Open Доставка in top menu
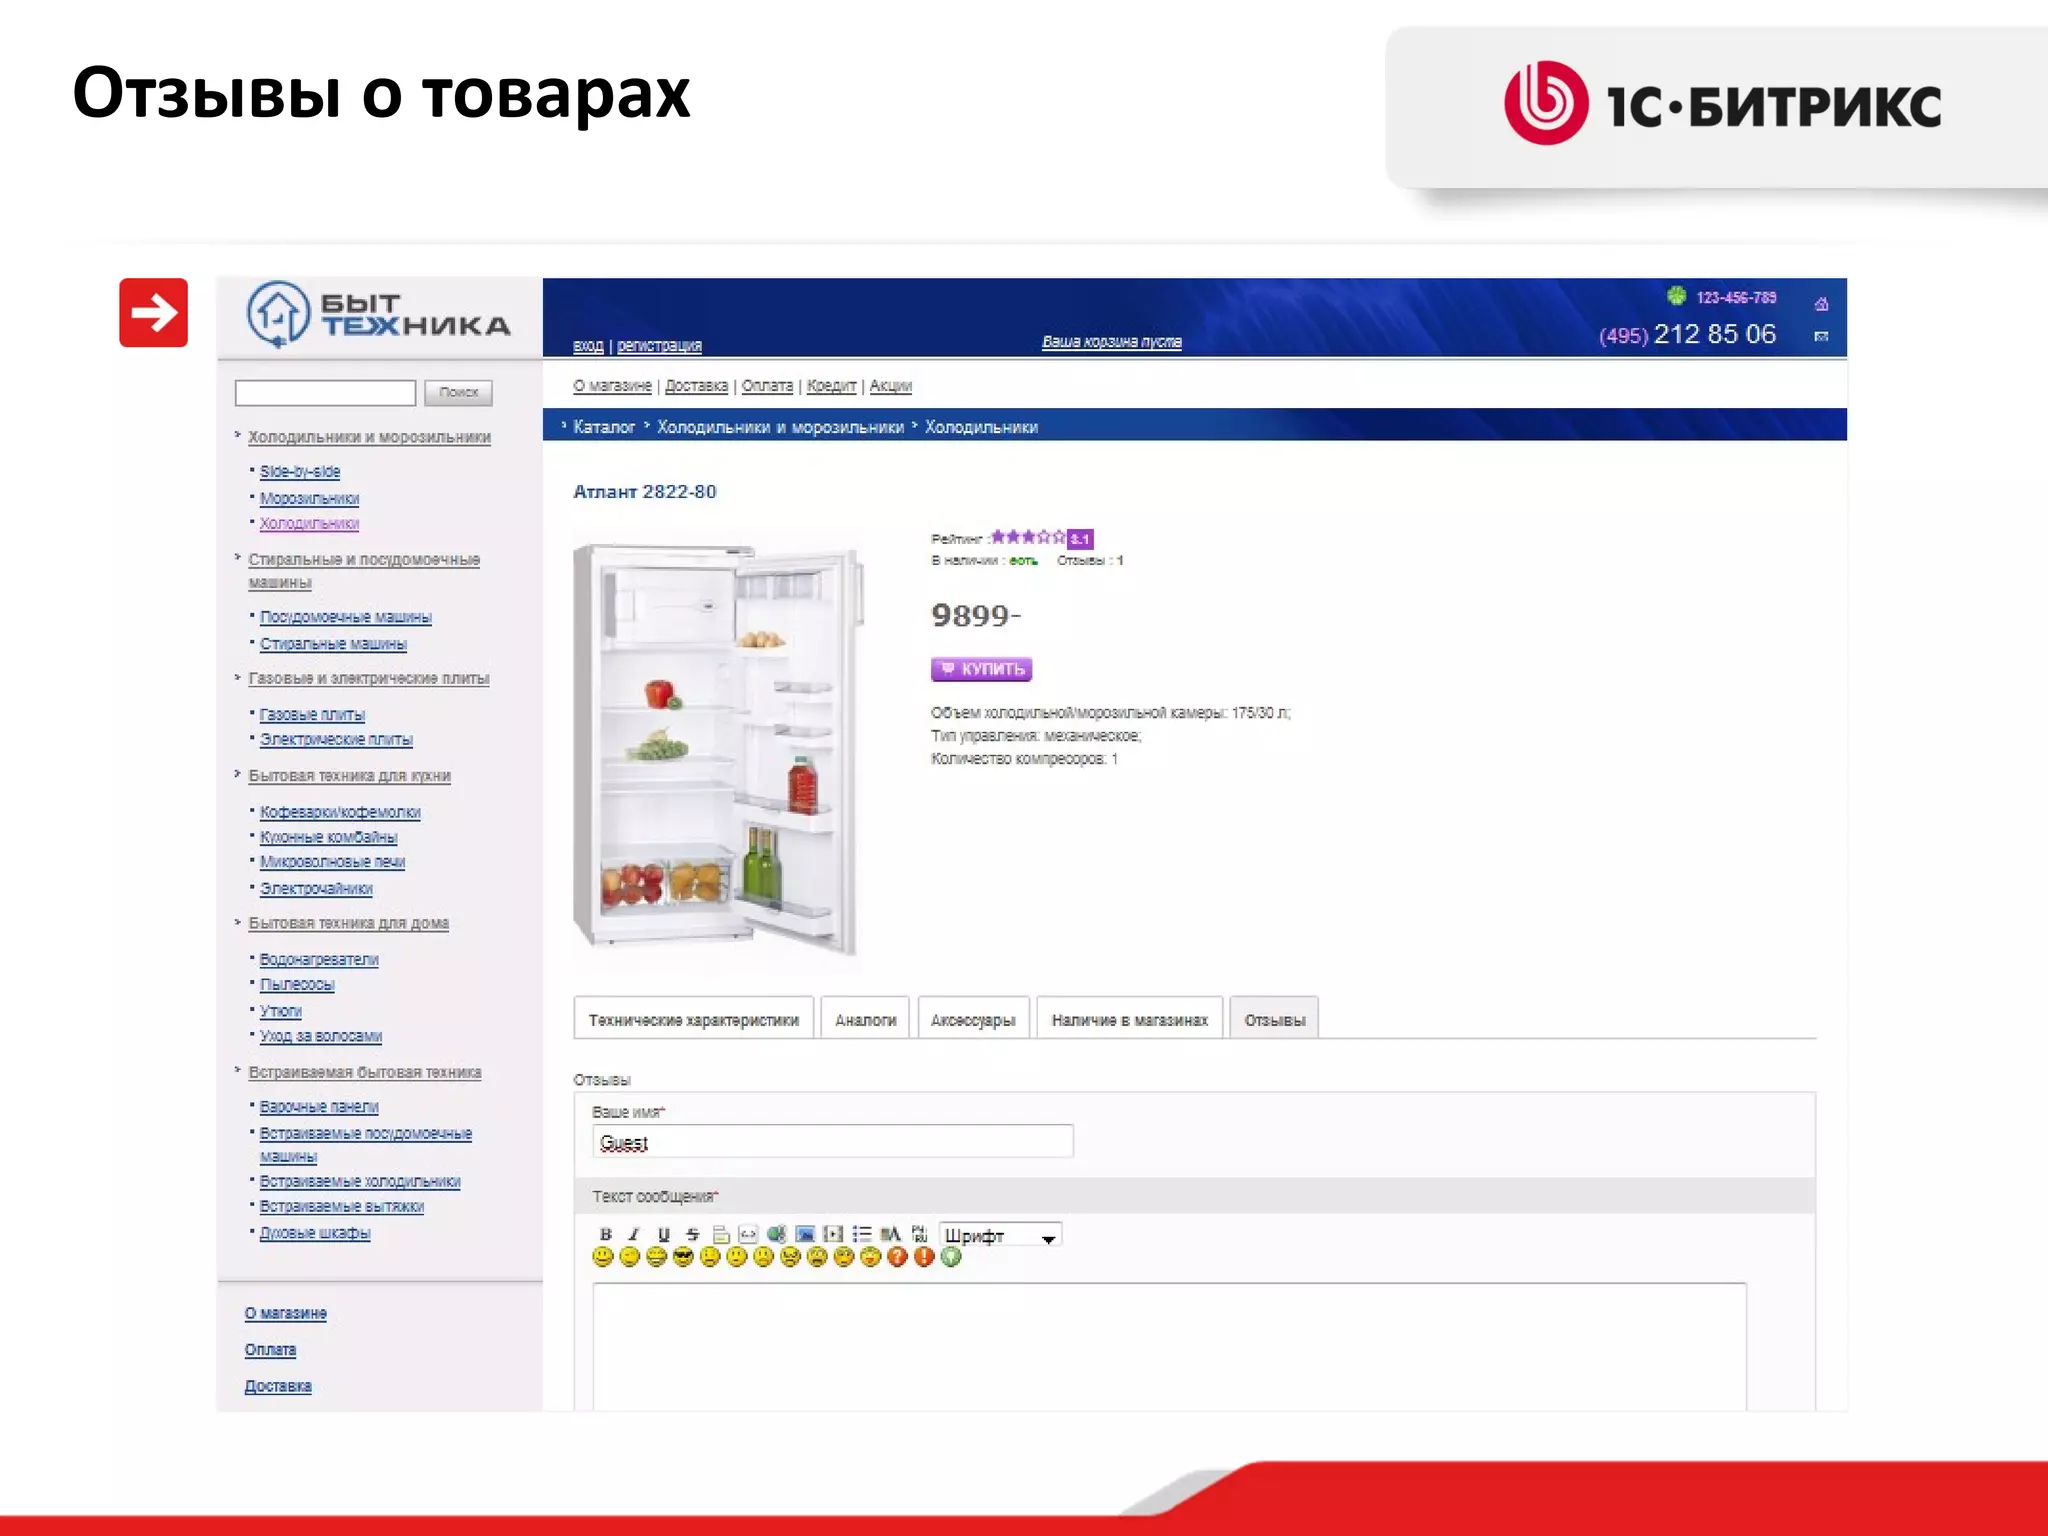Screen dimensions: 2048x1536 click(x=696, y=385)
